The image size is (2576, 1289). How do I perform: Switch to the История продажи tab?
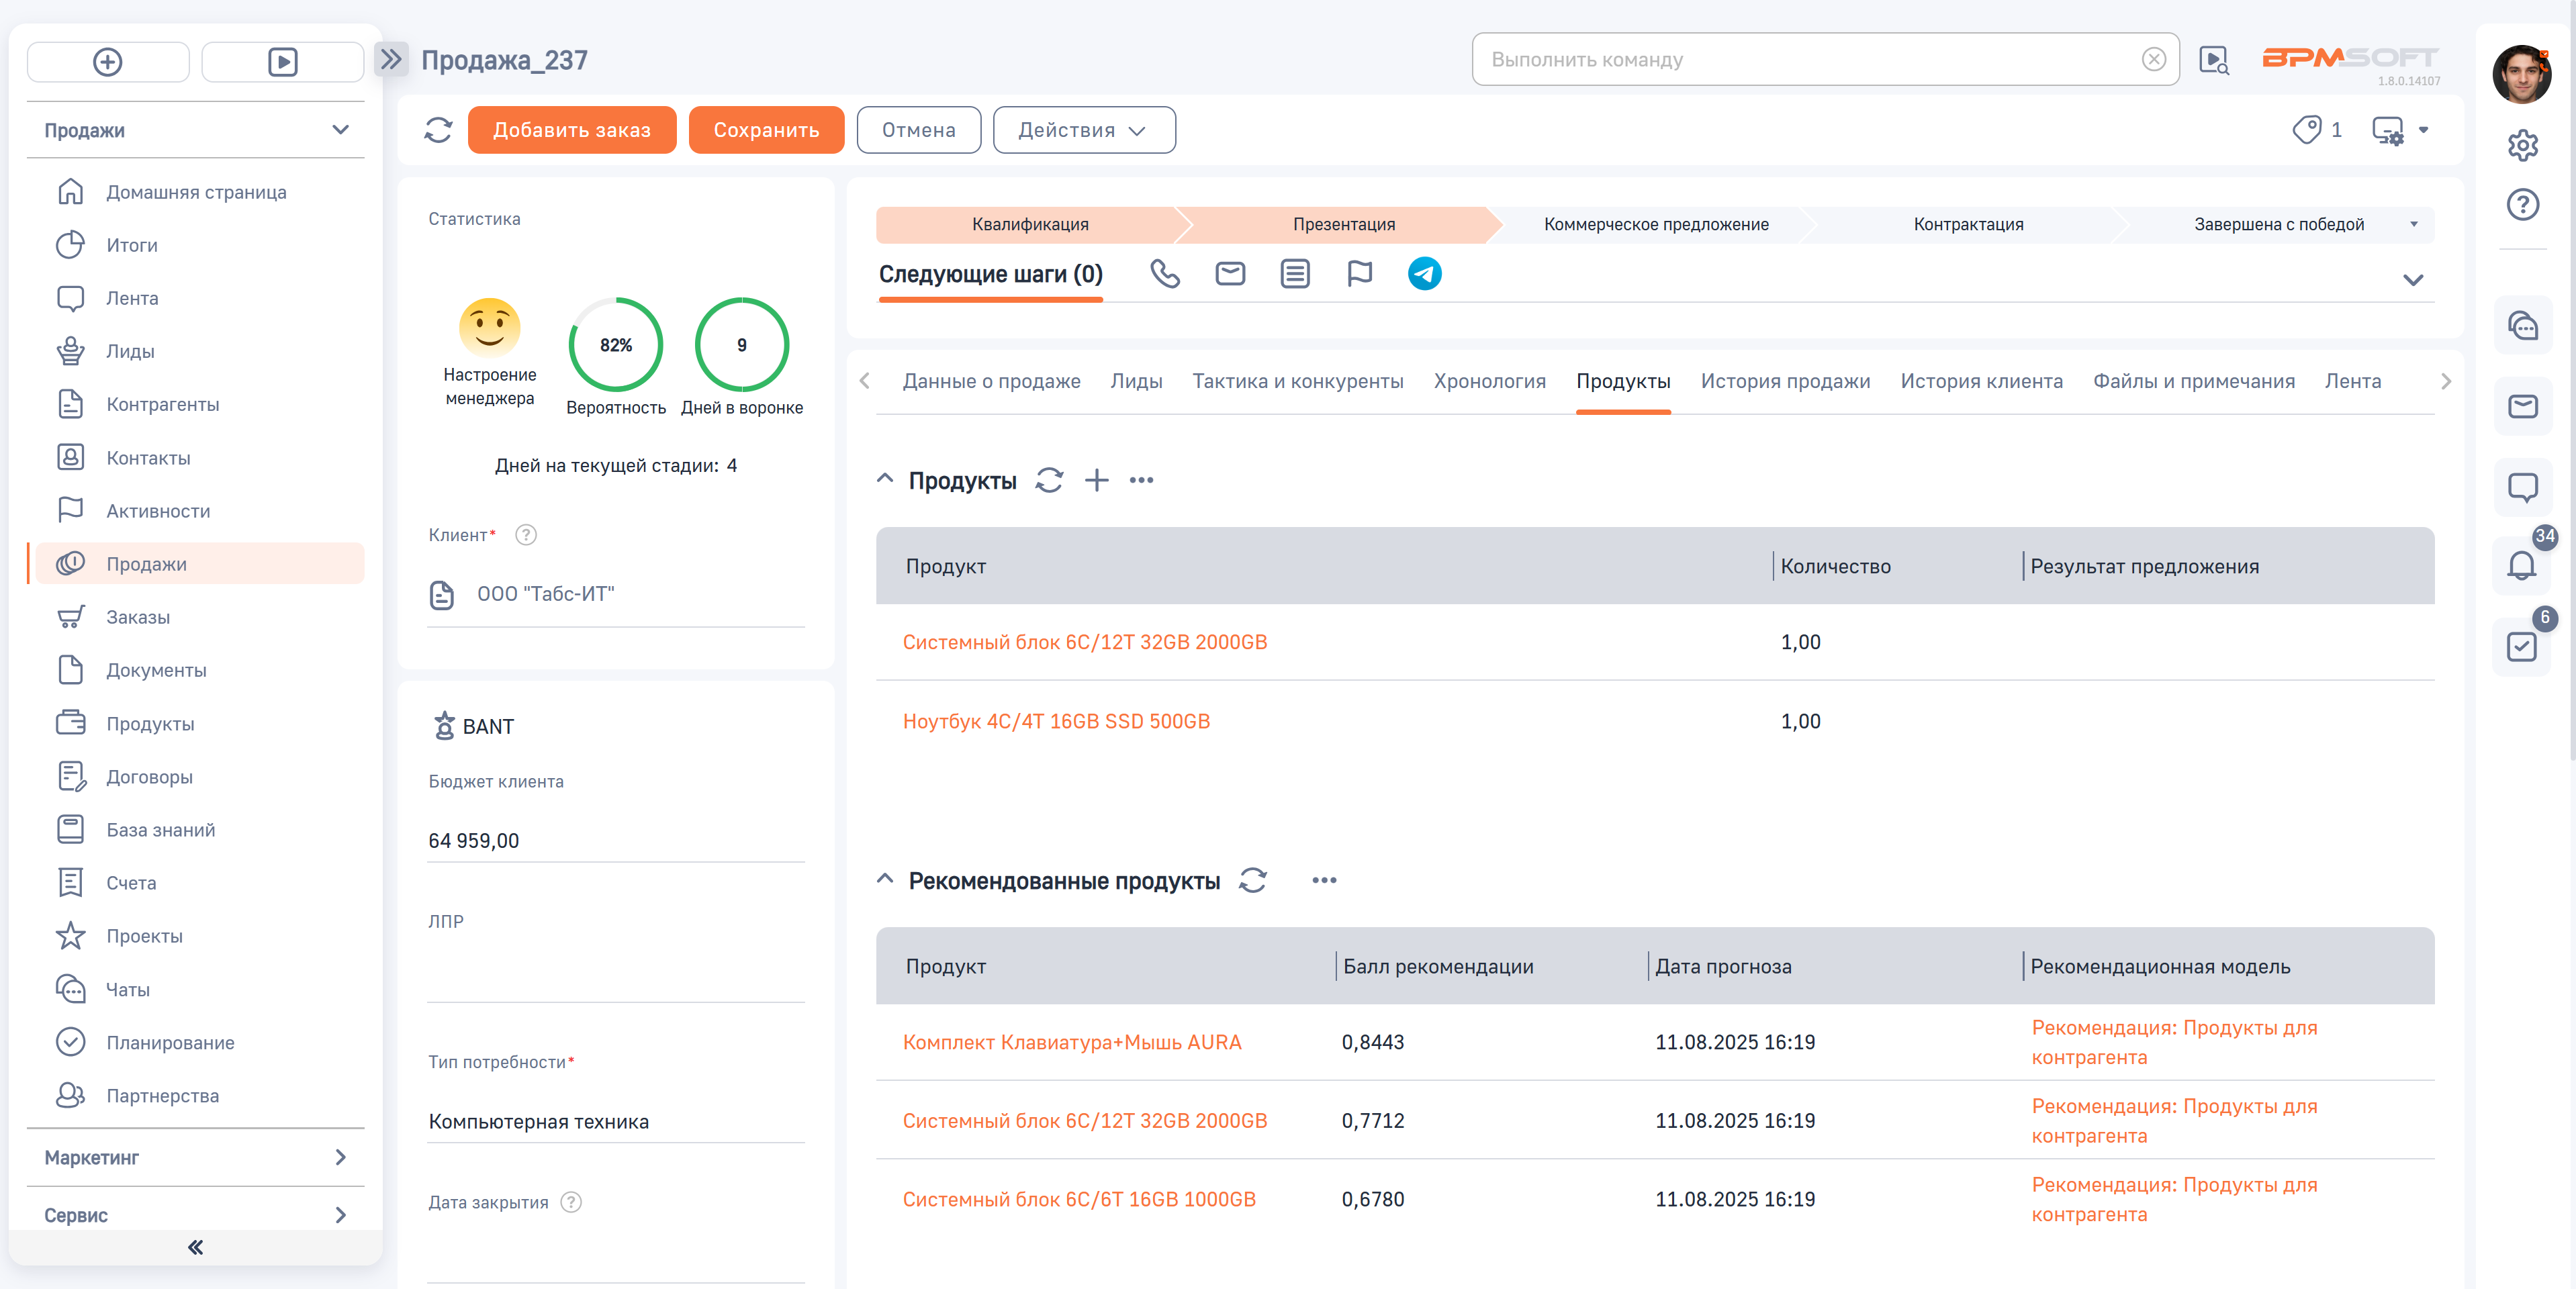tap(1785, 381)
